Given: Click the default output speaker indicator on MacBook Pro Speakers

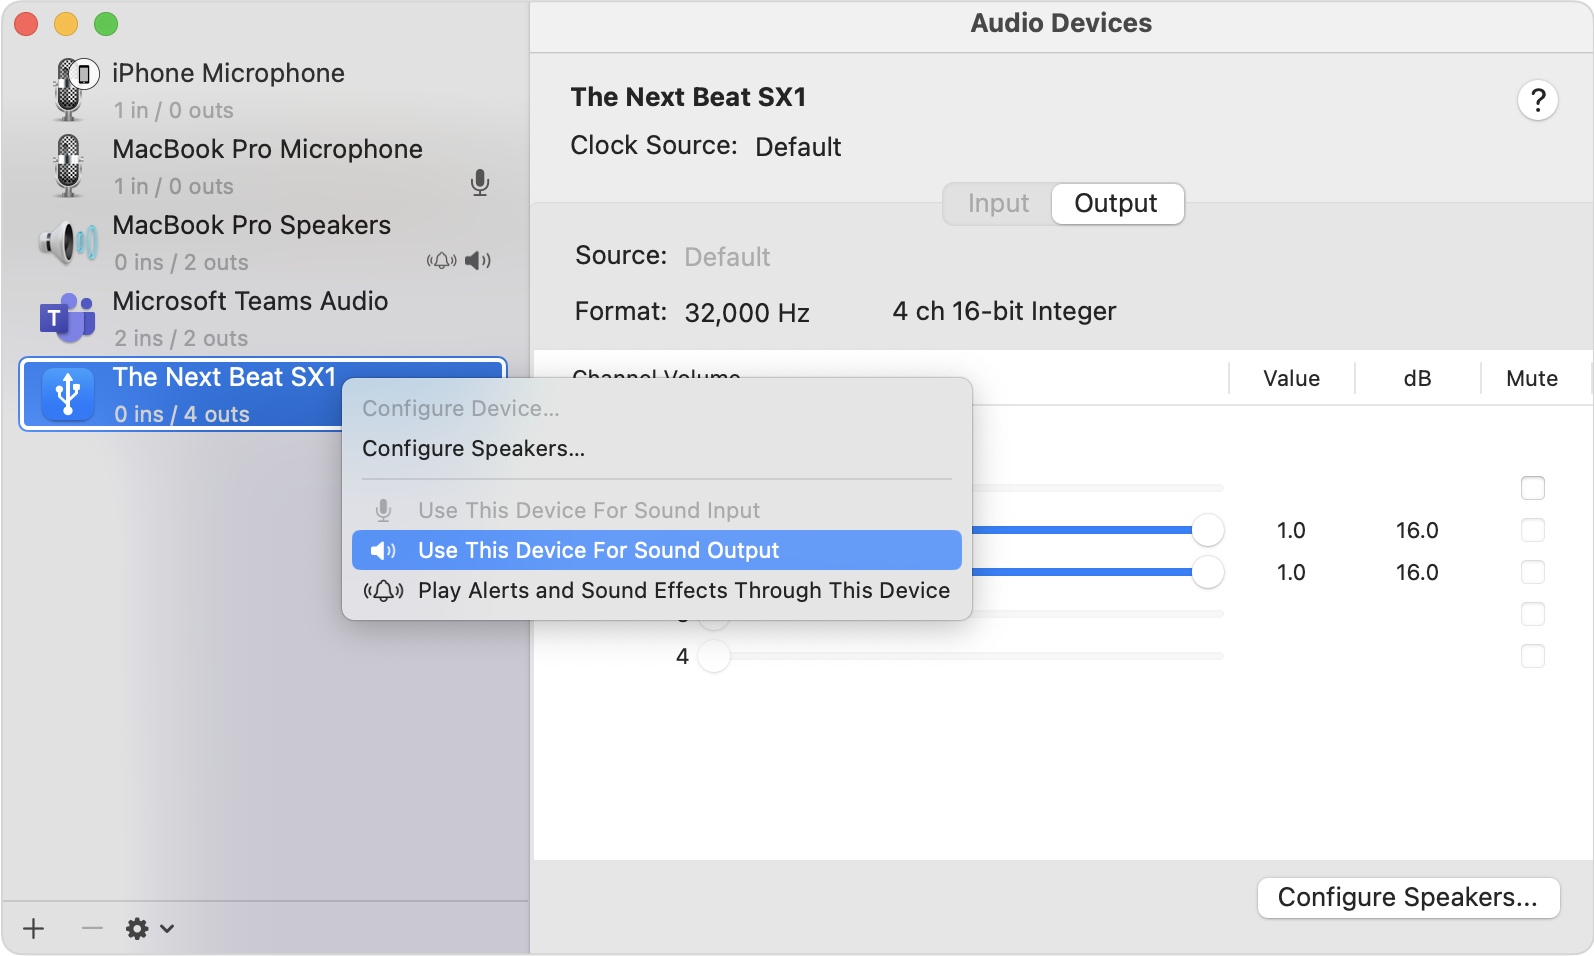Looking at the screenshot, I should click(x=478, y=261).
